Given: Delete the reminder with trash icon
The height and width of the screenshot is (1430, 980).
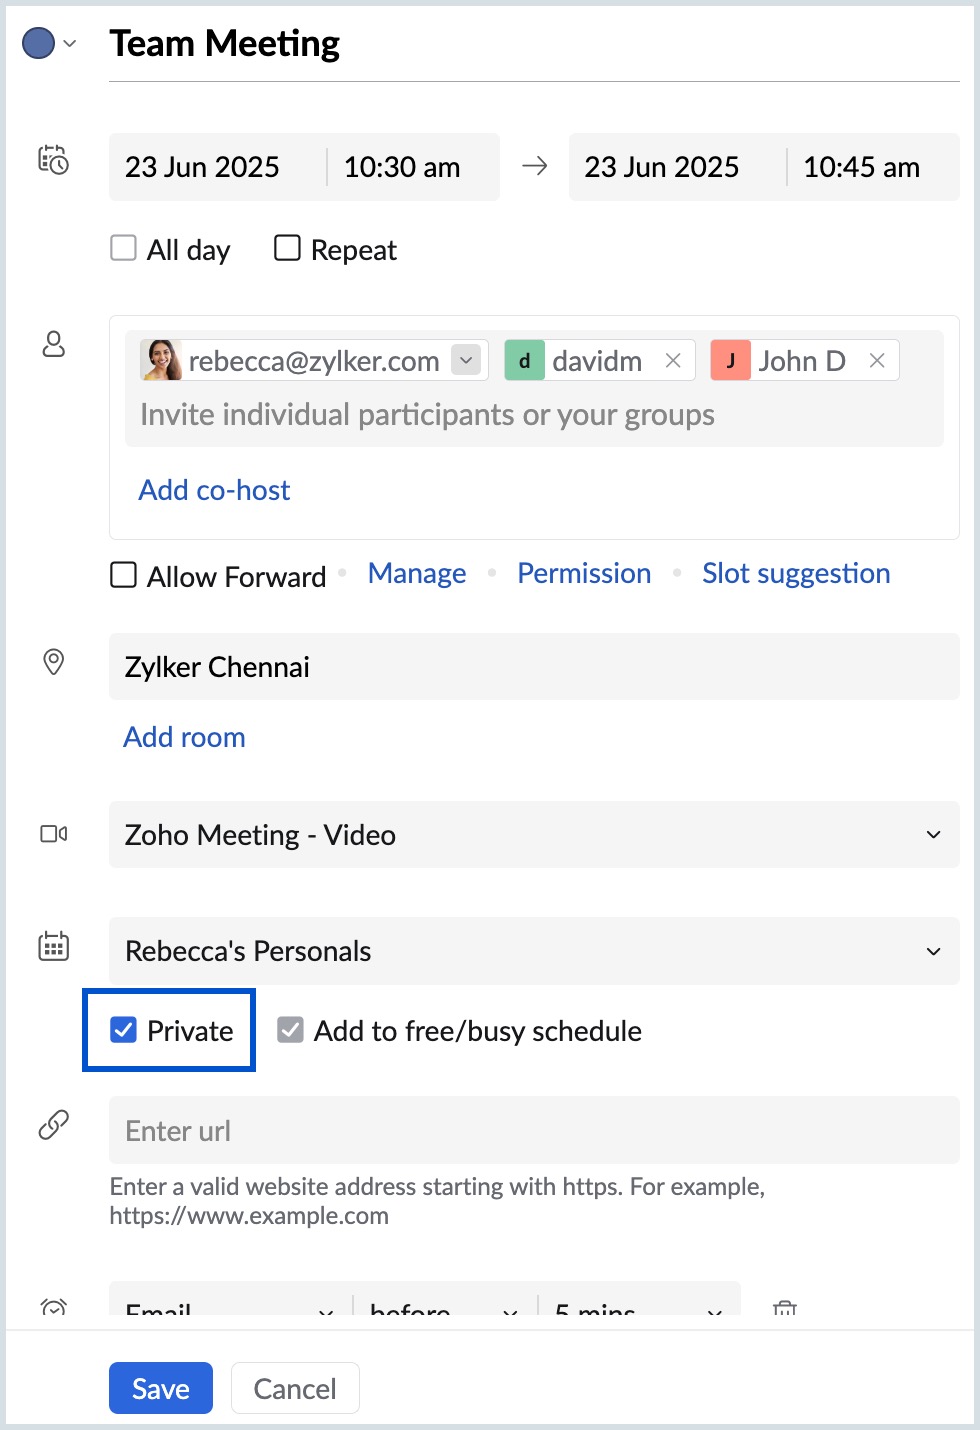Looking at the screenshot, I should (x=785, y=1308).
